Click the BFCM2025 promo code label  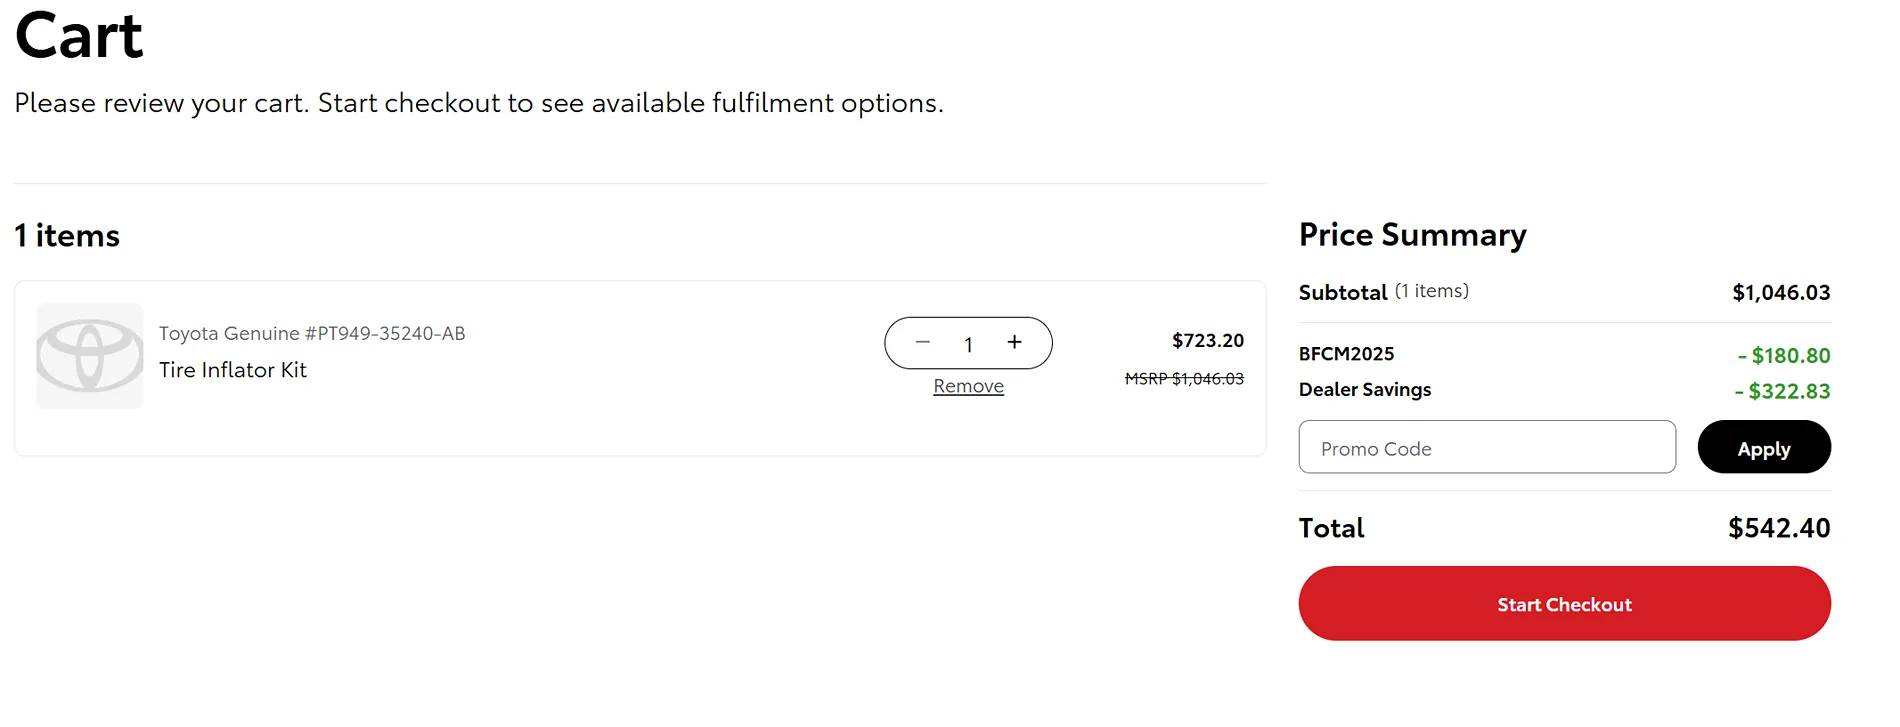point(1346,354)
